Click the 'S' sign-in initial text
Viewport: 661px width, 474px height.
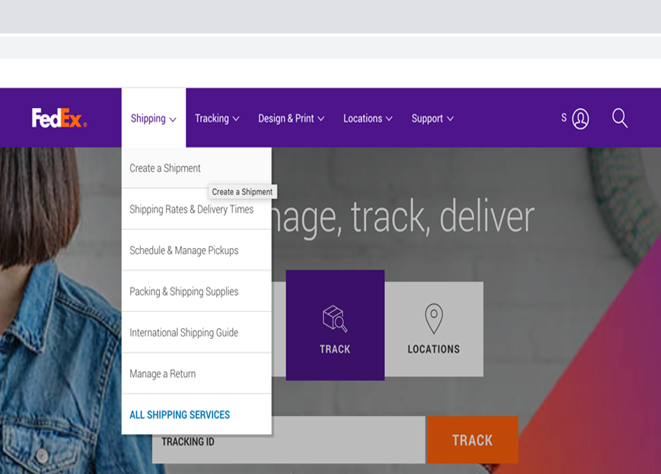564,118
